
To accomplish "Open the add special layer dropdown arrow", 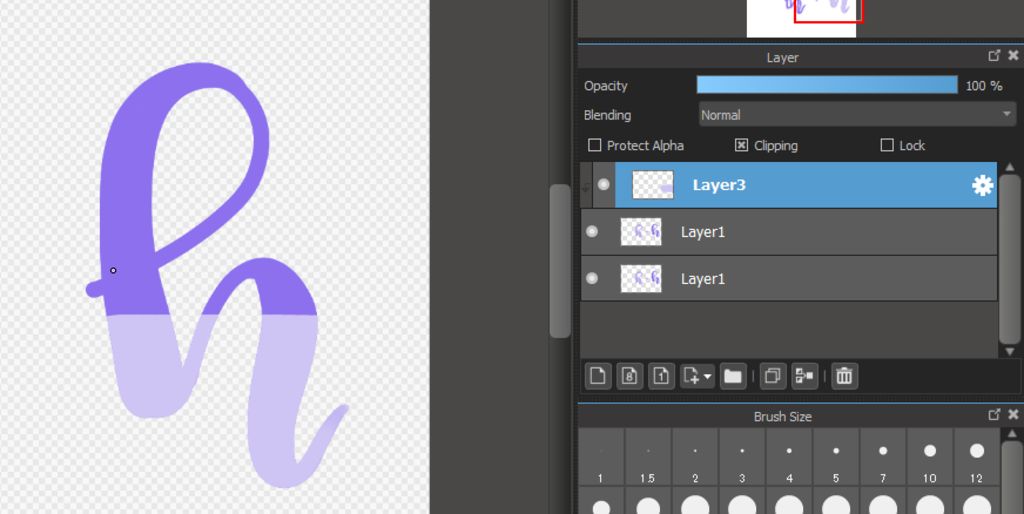I will (x=708, y=377).
